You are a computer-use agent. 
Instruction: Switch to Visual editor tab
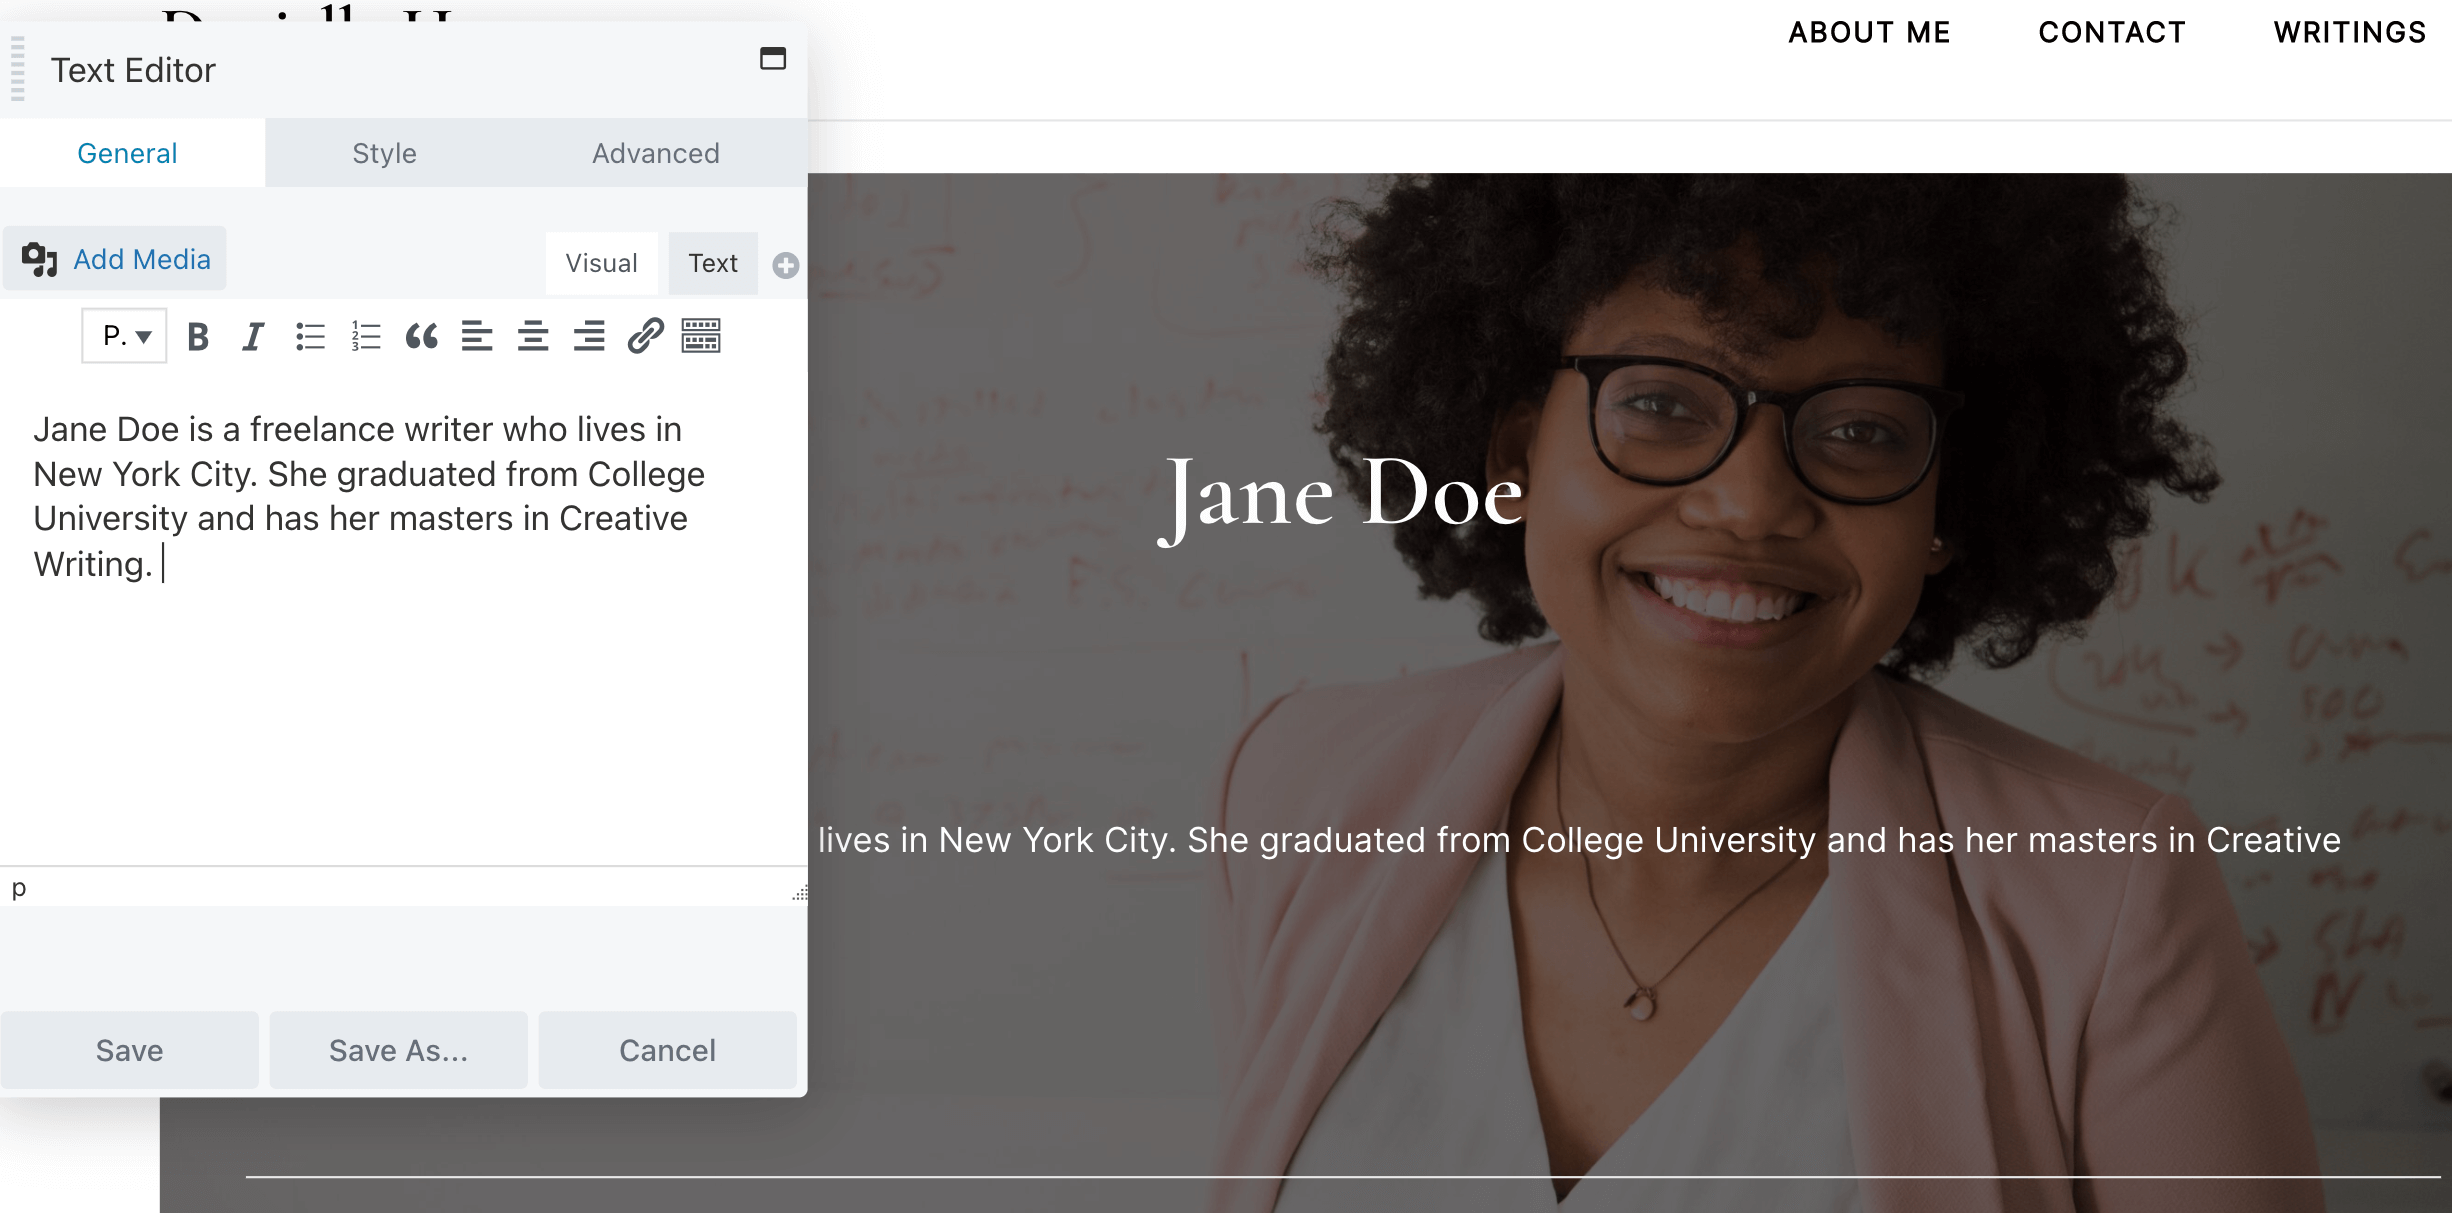[600, 263]
